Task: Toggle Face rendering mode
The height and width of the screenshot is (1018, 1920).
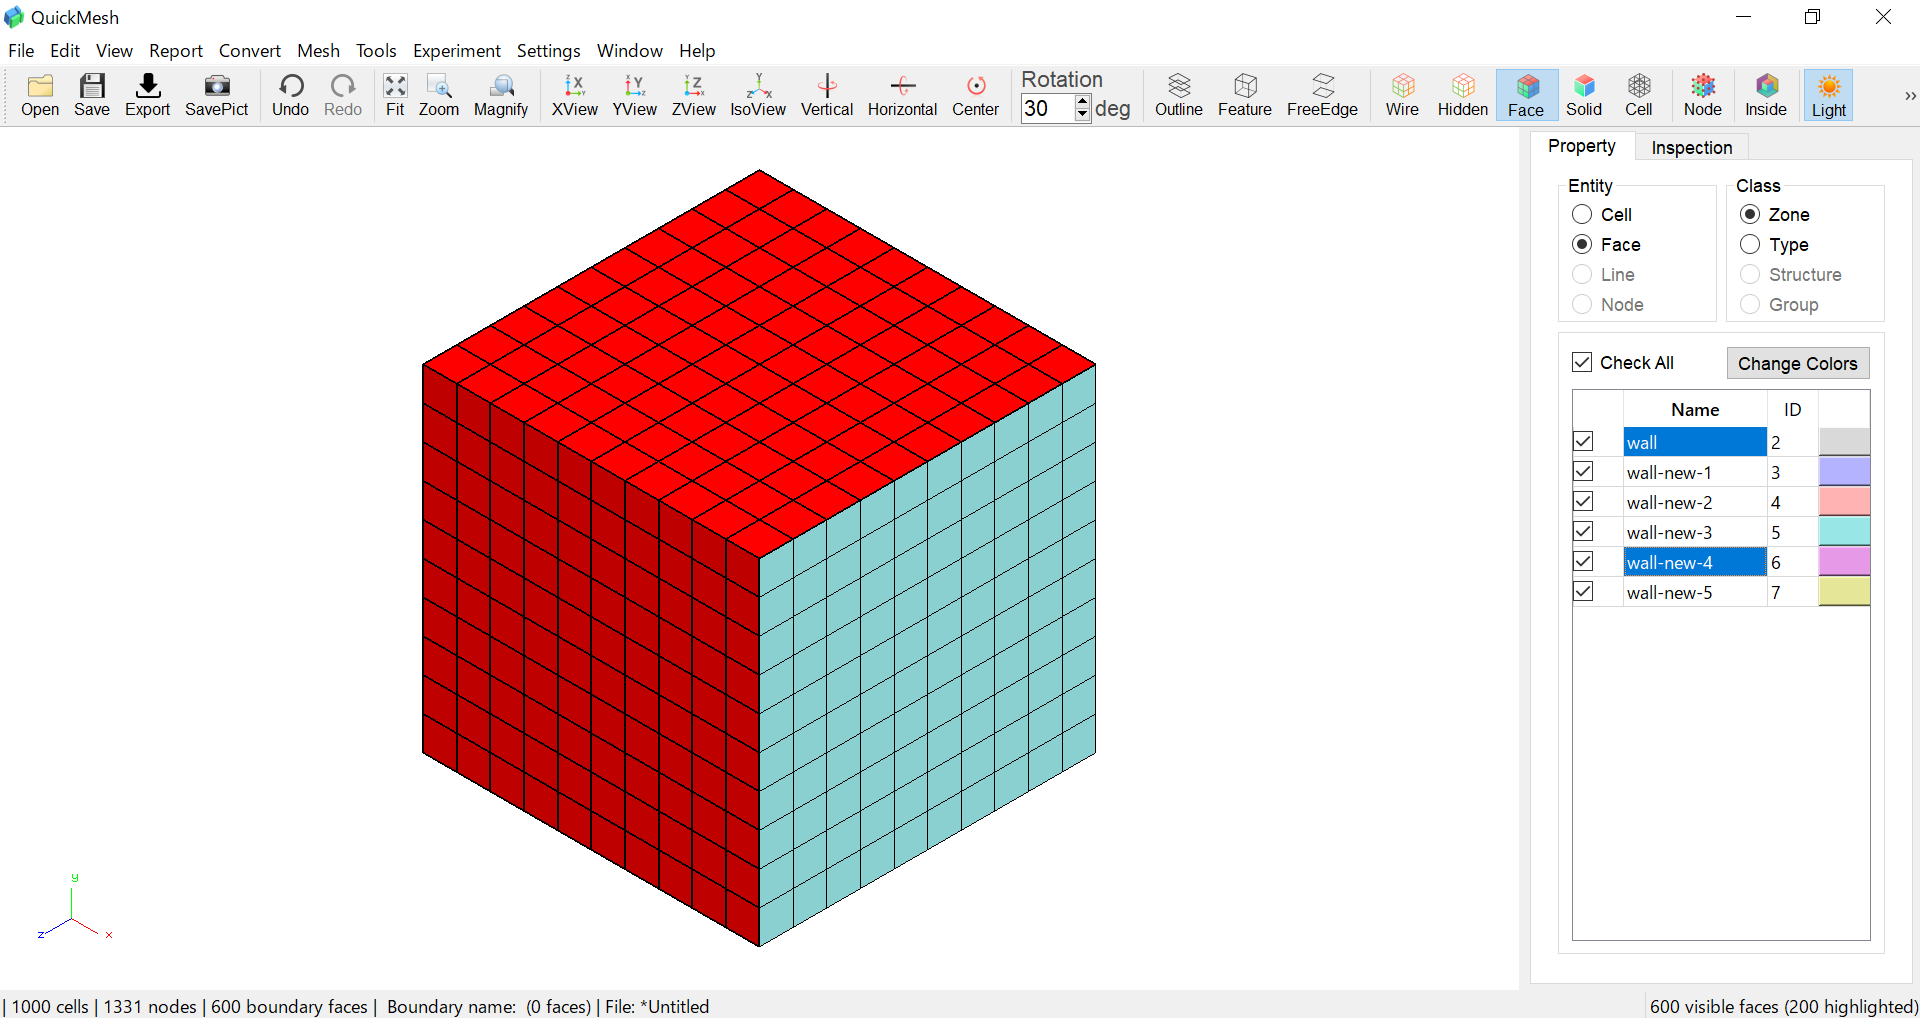Action: [x=1526, y=96]
